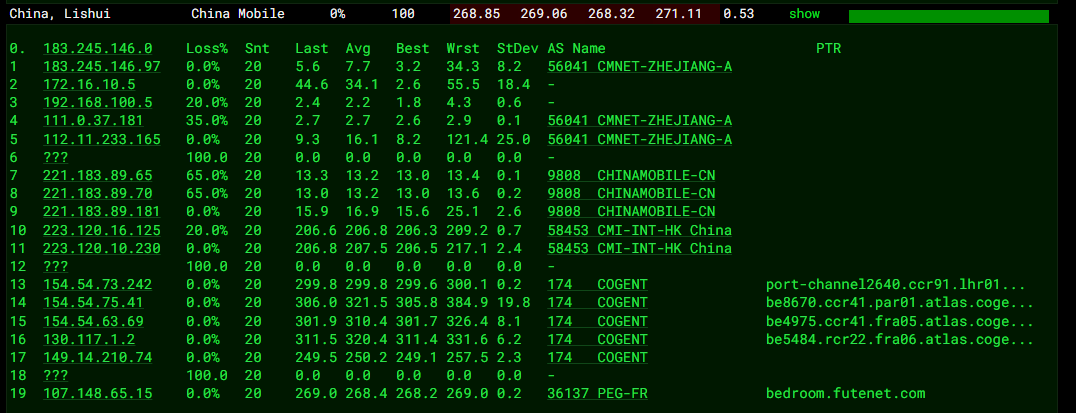Click the ??? link in hop 12
The height and width of the screenshot is (413, 1076).
click(56, 266)
